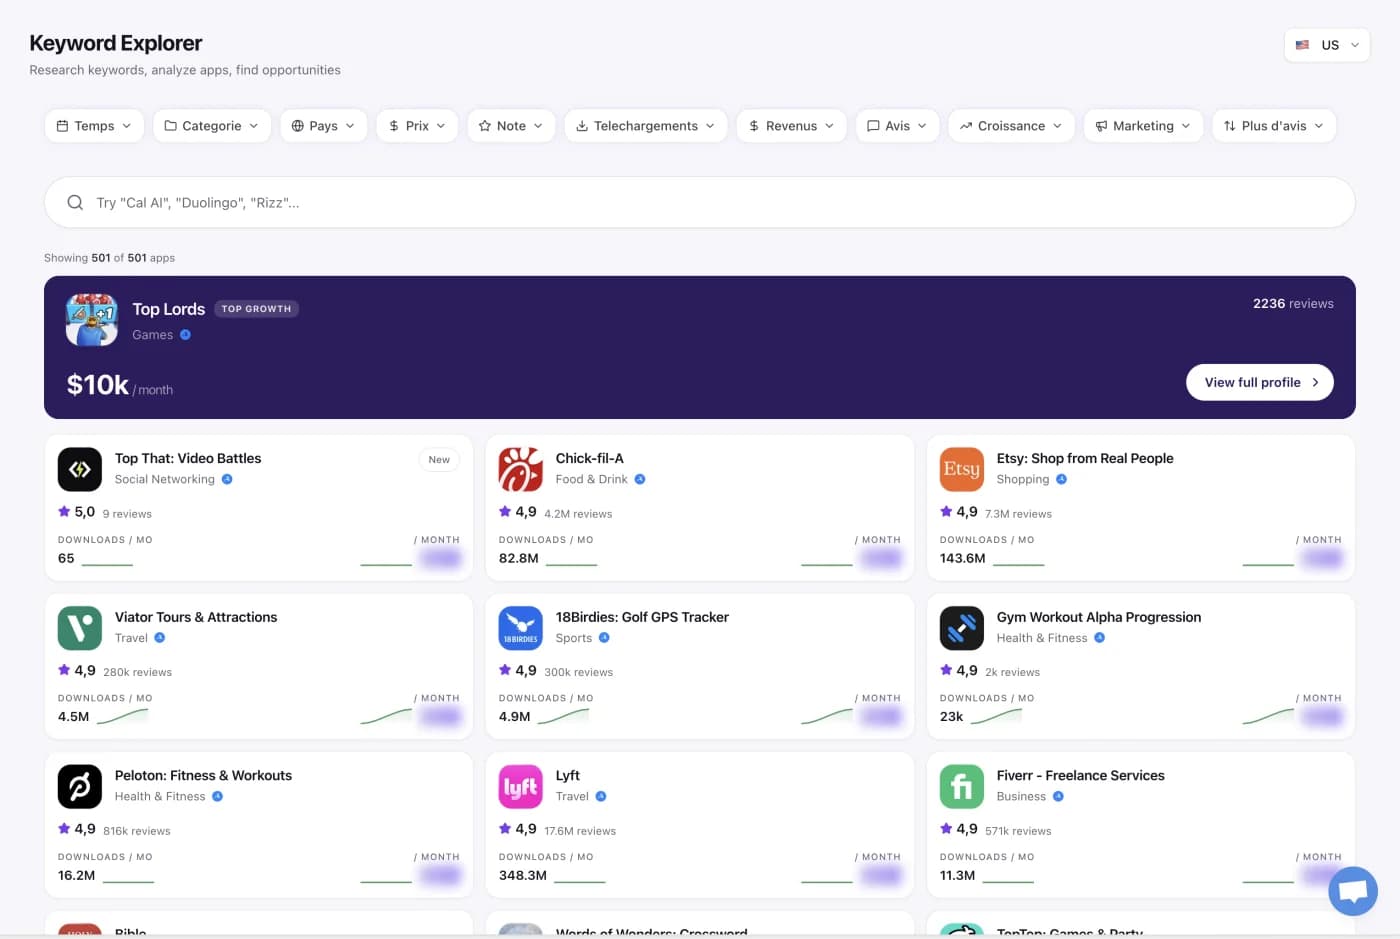1400x939 pixels.
Task: Expand the Avis filter
Action: click(897, 126)
